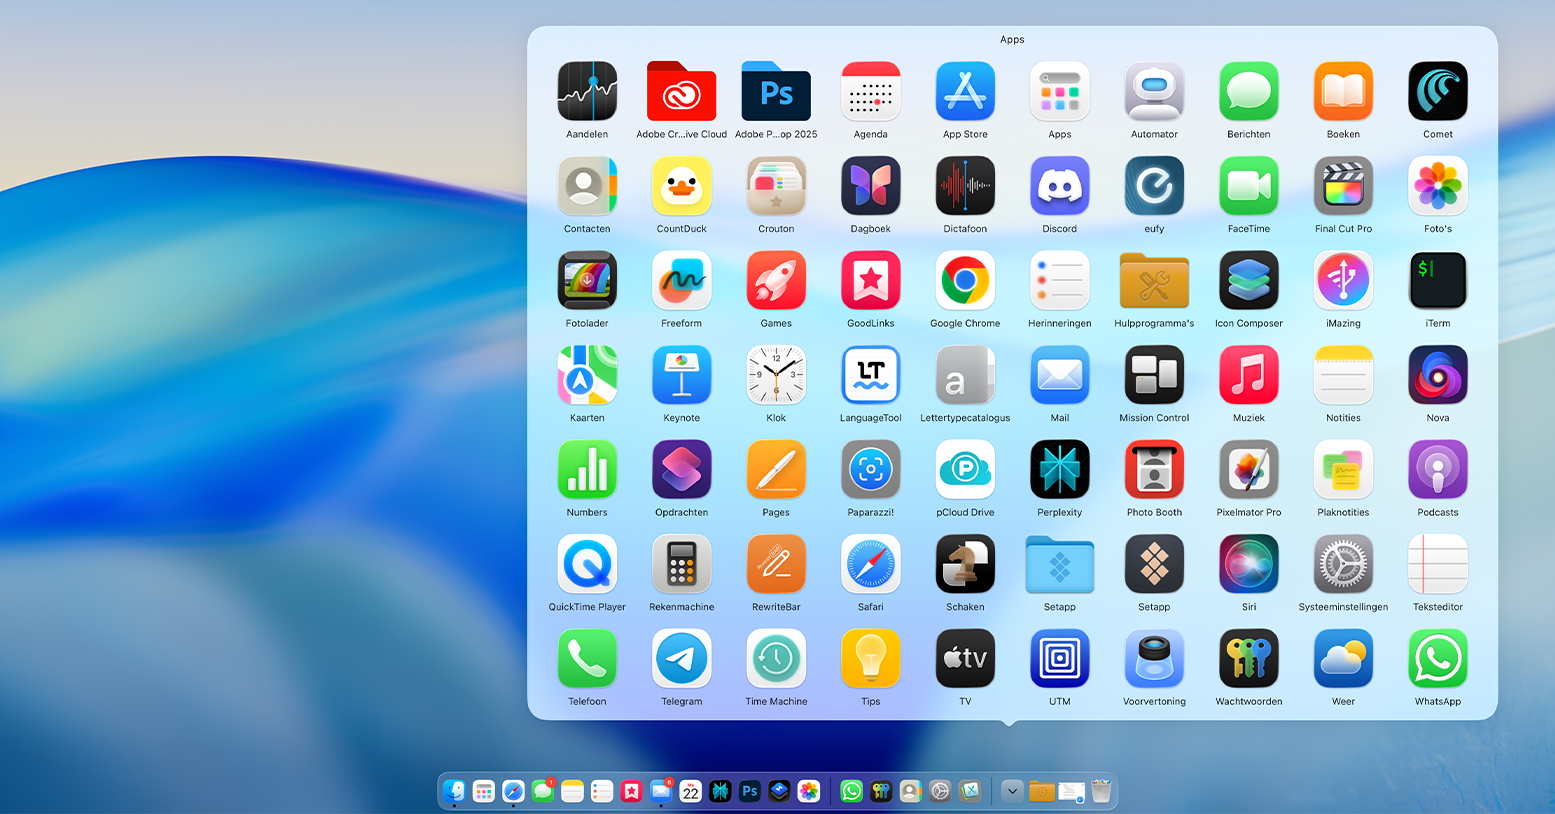Open Podcasts

click(x=1438, y=469)
